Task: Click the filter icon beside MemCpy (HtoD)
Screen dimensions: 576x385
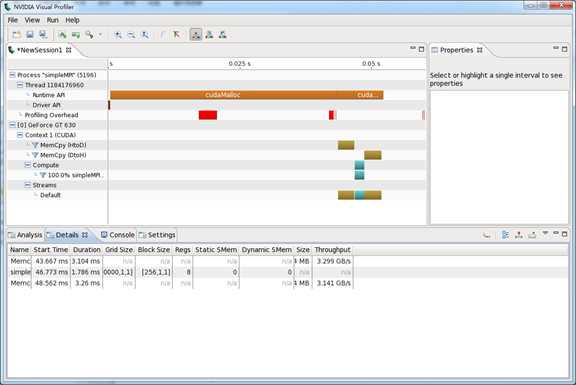Action: 35,145
